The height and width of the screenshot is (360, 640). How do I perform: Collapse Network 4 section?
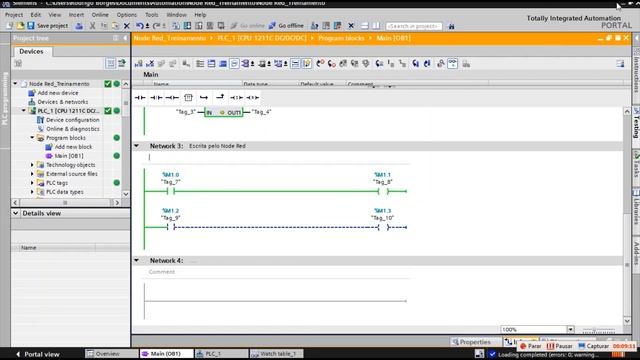tap(137, 260)
